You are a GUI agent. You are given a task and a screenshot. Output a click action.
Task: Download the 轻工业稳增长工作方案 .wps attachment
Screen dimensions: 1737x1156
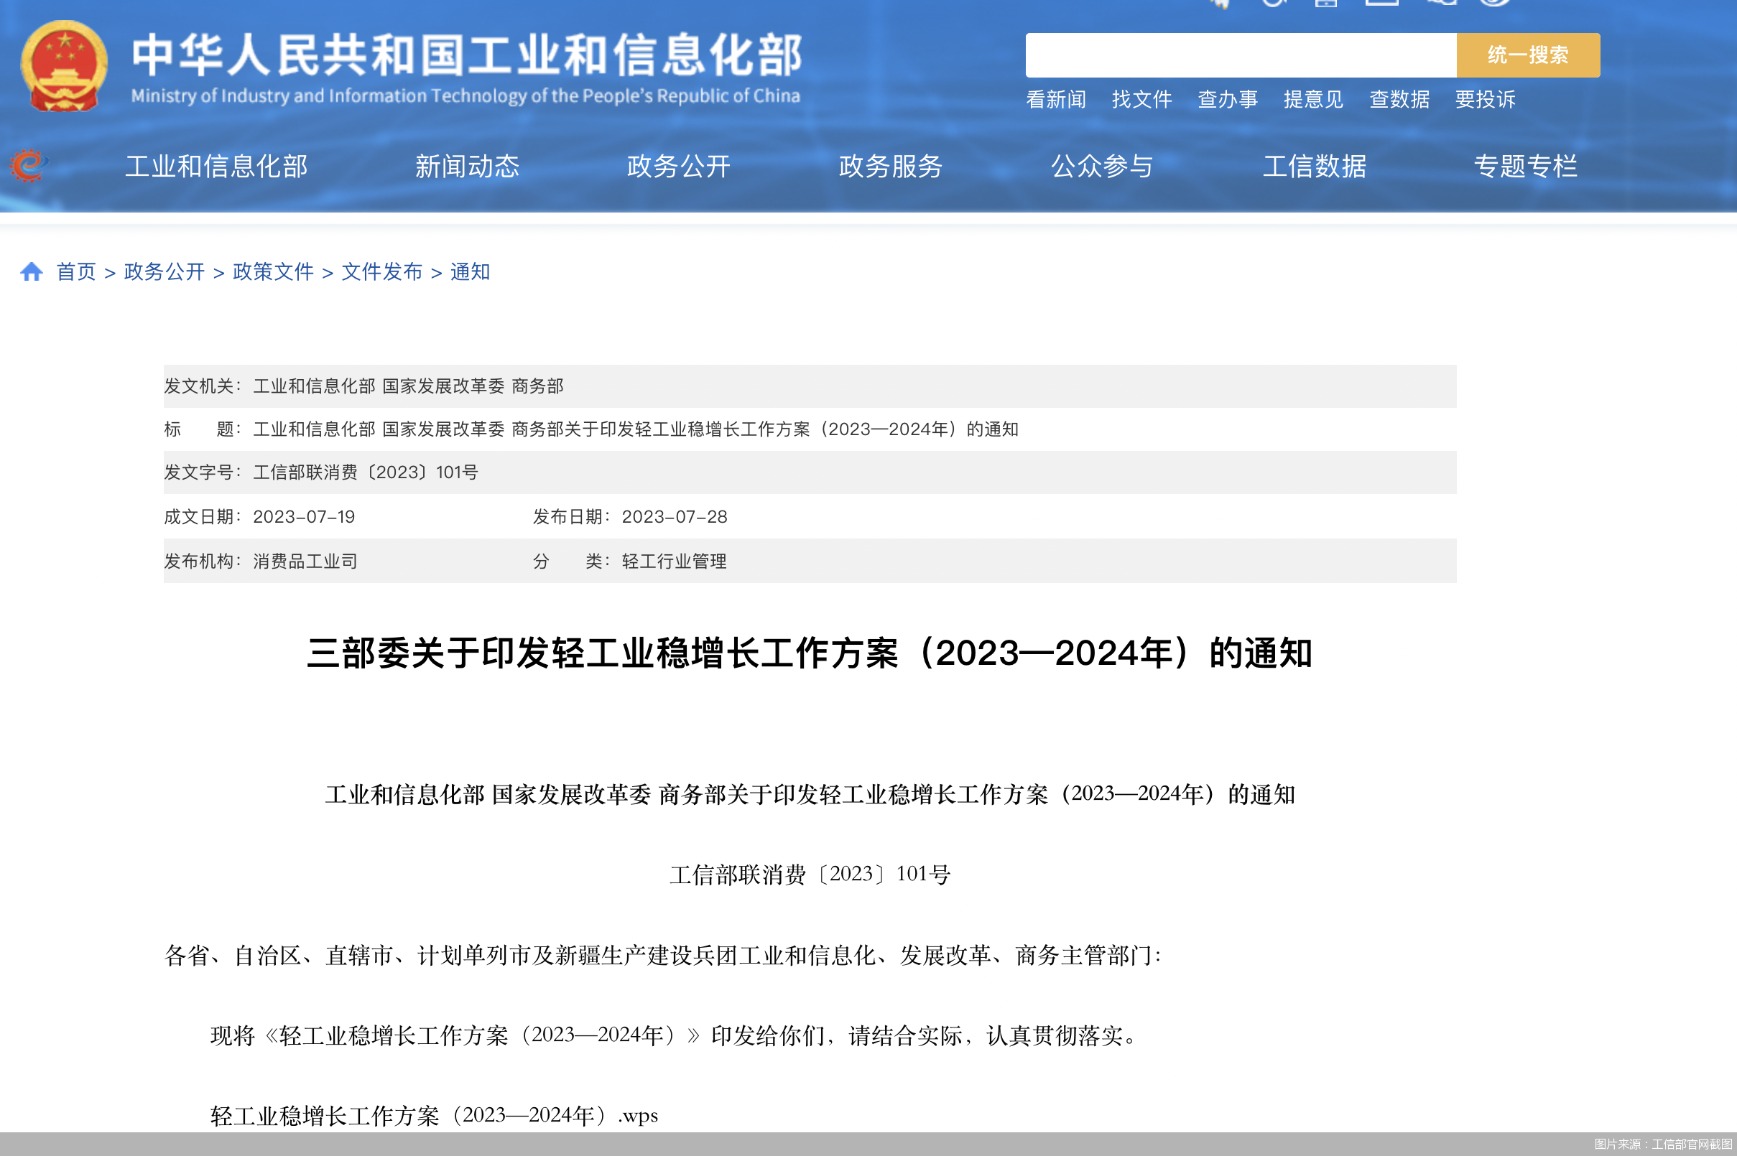434,1114
